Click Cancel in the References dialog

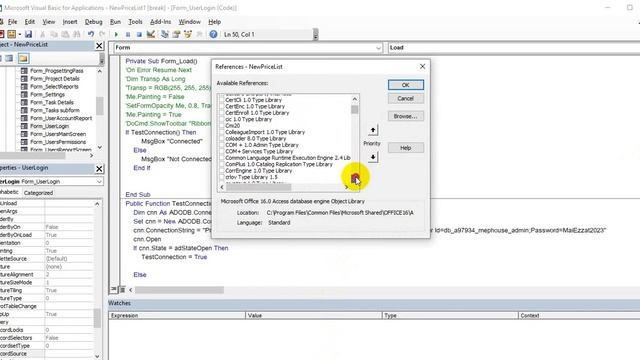click(x=405, y=99)
